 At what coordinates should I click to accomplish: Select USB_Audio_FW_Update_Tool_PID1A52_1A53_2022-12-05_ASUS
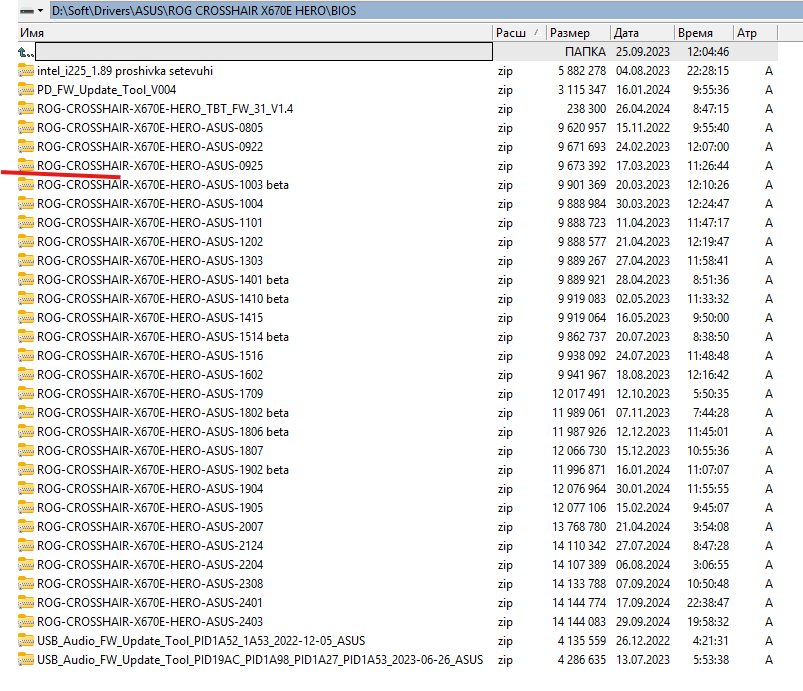coord(201,641)
